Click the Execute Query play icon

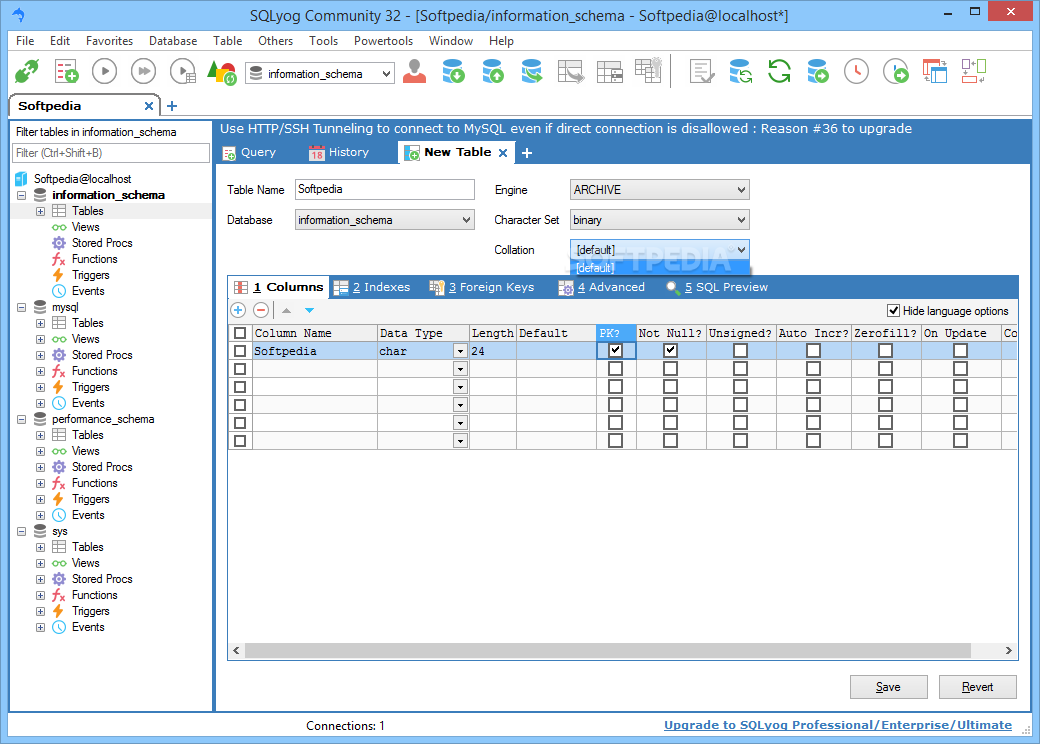[x=104, y=71]
